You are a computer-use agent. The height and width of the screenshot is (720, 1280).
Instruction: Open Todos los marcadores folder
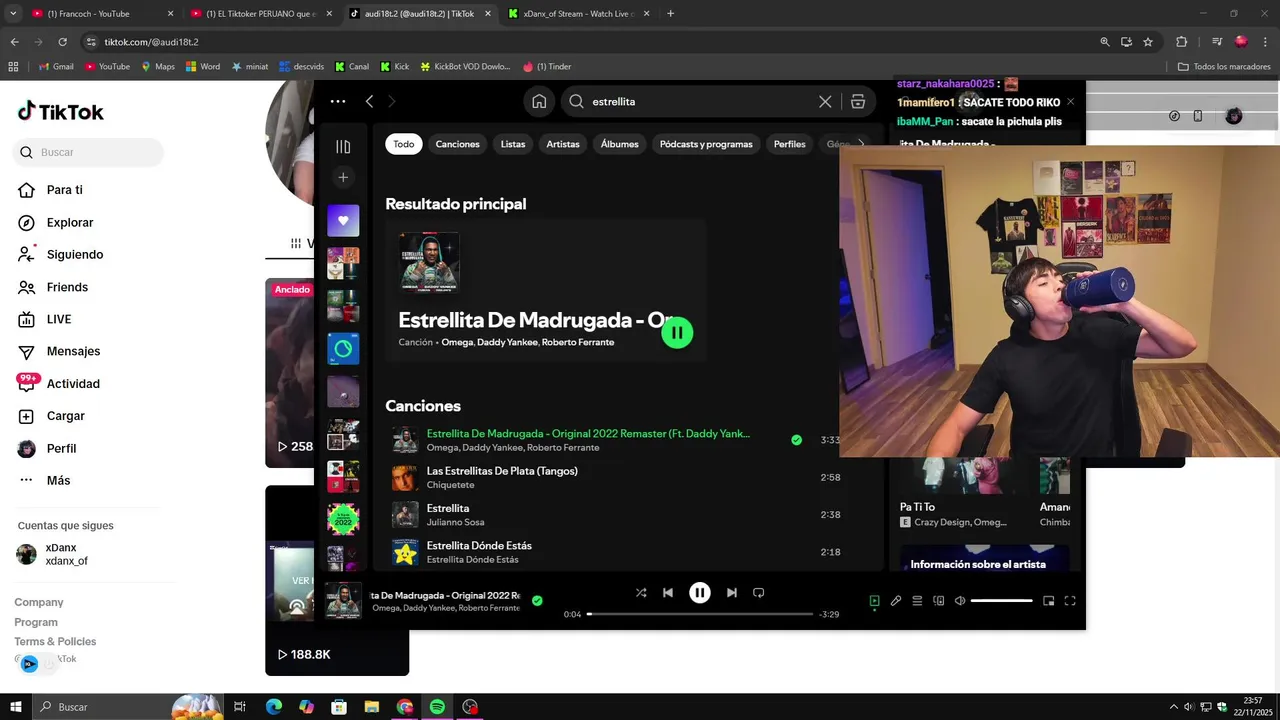pos(1224,67)
